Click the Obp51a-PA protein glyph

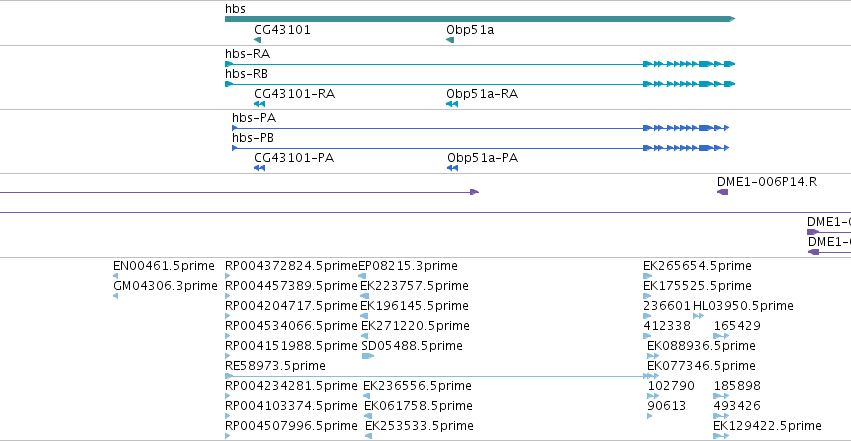[453, 168]
